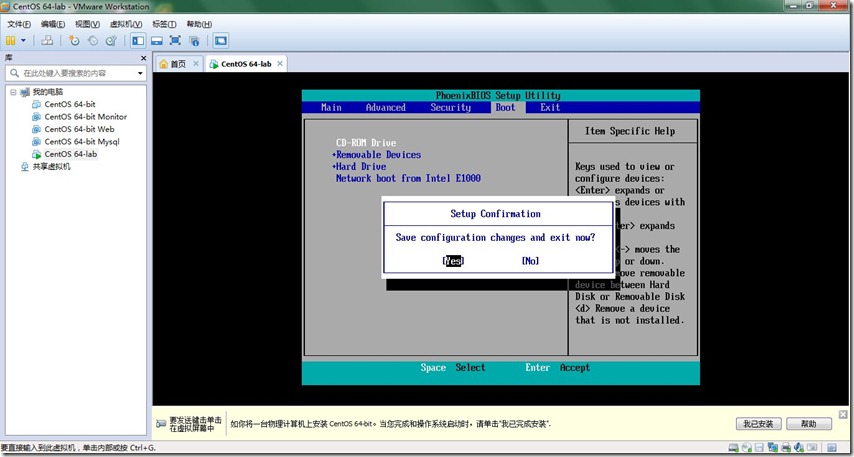Select Network boot from Intel E1000 entry
This screenshot has width=854, height=457.
pyautogui.click(x=408, y=178)
